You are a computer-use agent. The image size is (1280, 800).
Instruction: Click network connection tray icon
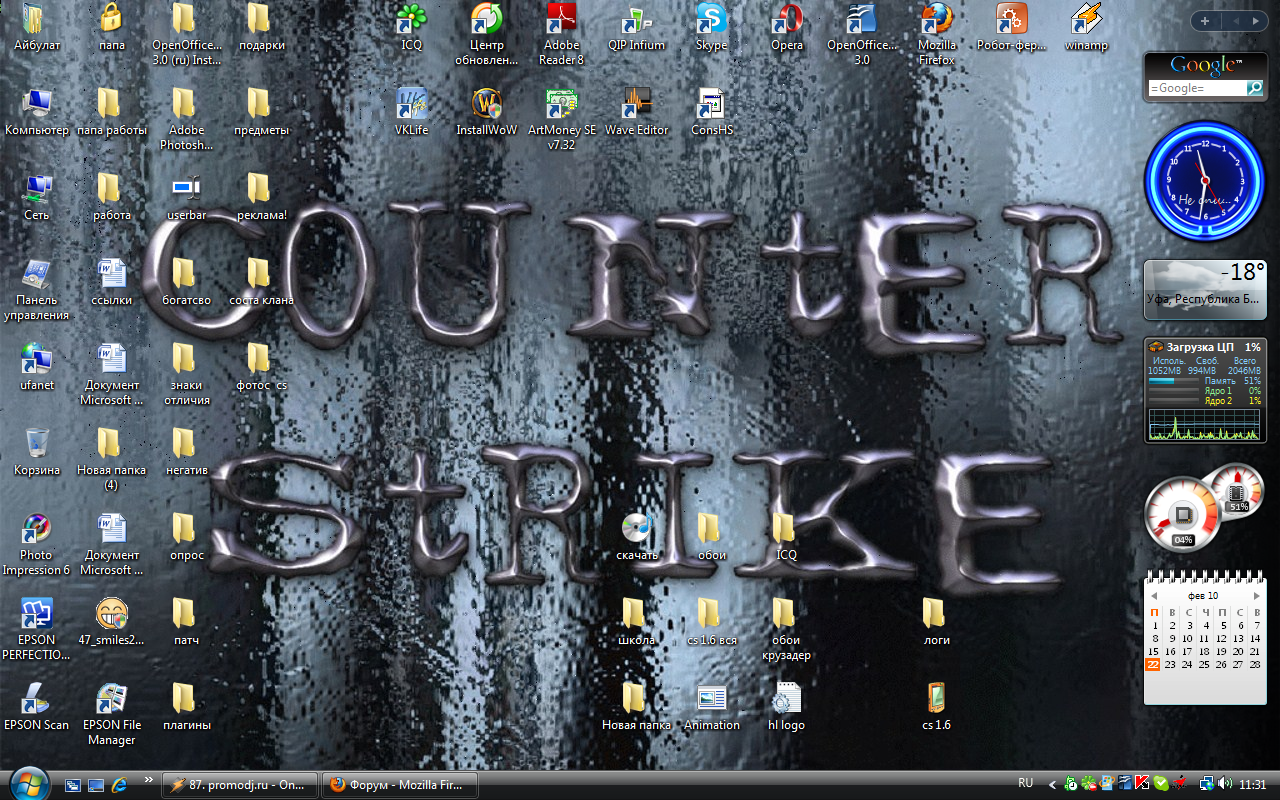1208,783
